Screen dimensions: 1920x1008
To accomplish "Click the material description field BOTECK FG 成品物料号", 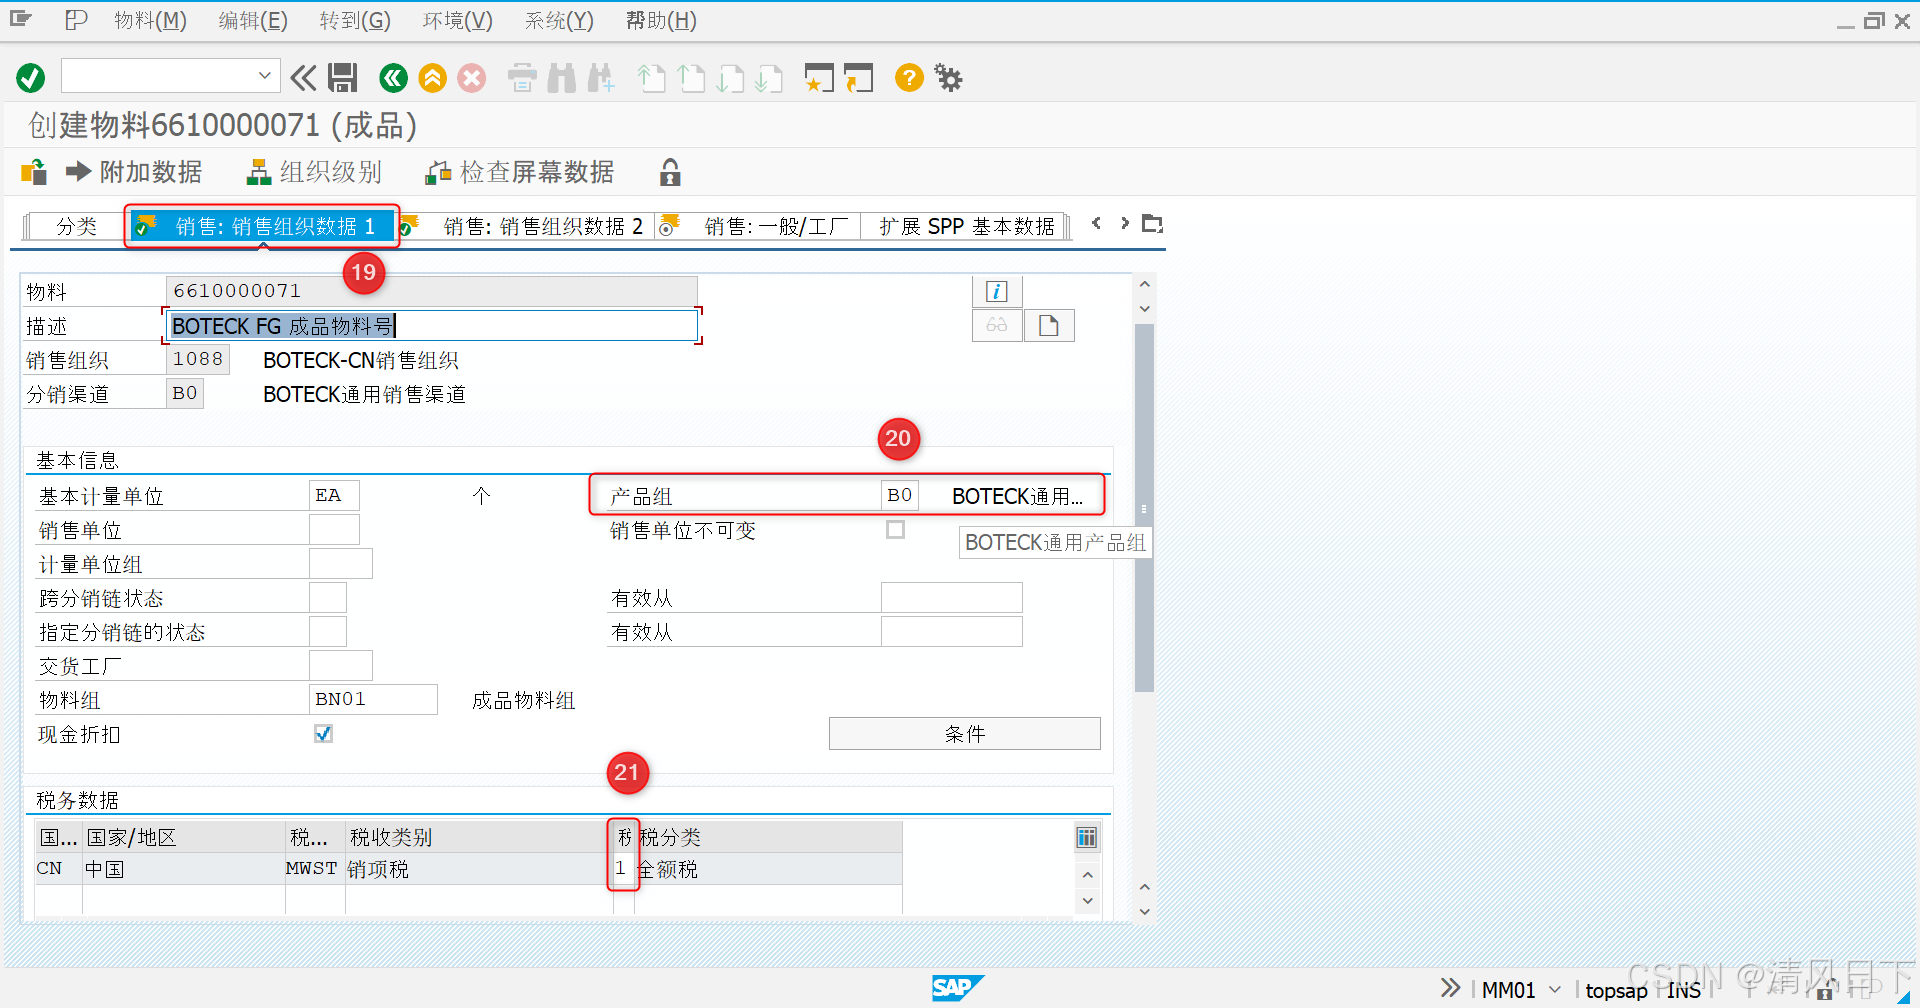I will tap(432, 325).
